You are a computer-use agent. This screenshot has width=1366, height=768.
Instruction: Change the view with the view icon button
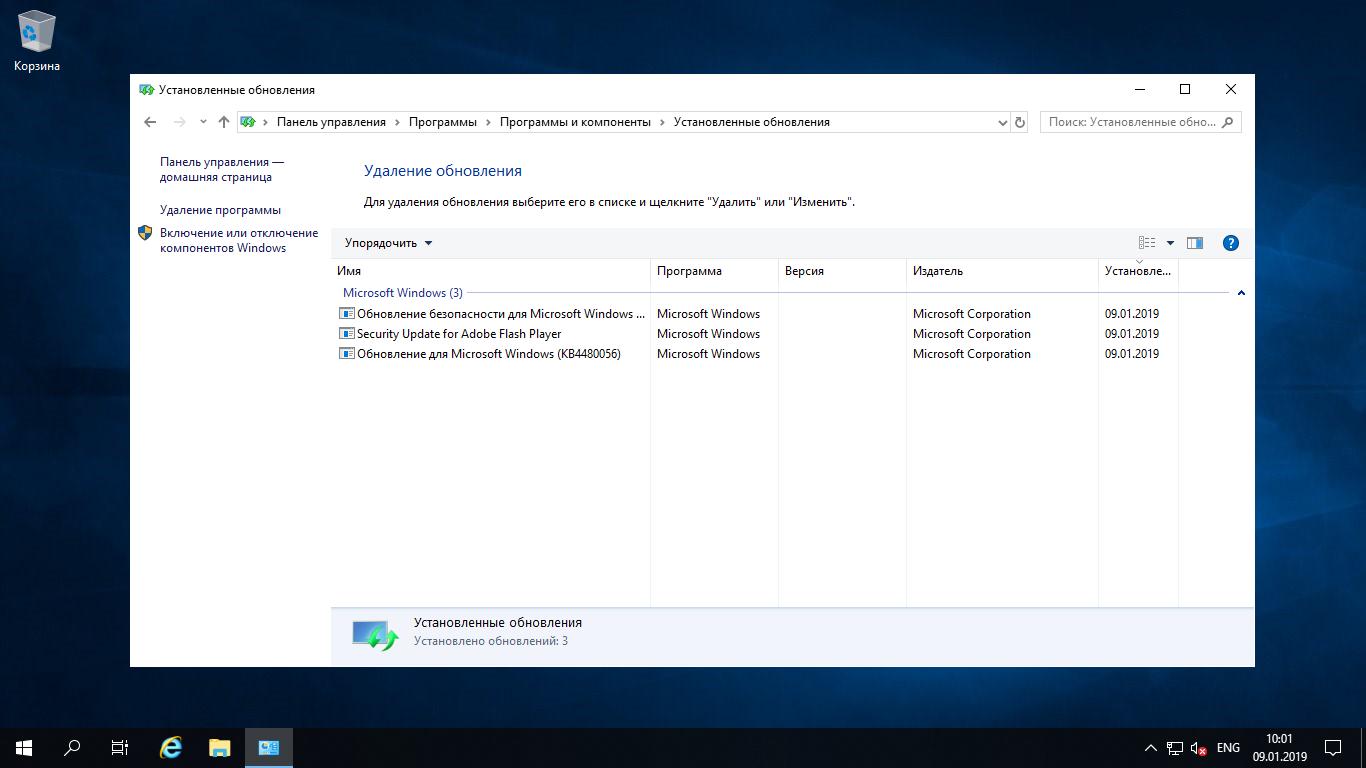click(x=1147, y=243)
